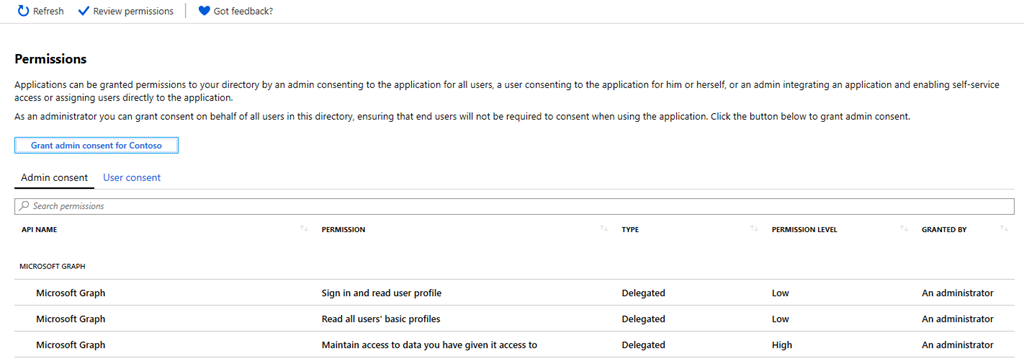Sort by Permission Level column arrows
The image size is (1024, 364).
pos(904,228)
